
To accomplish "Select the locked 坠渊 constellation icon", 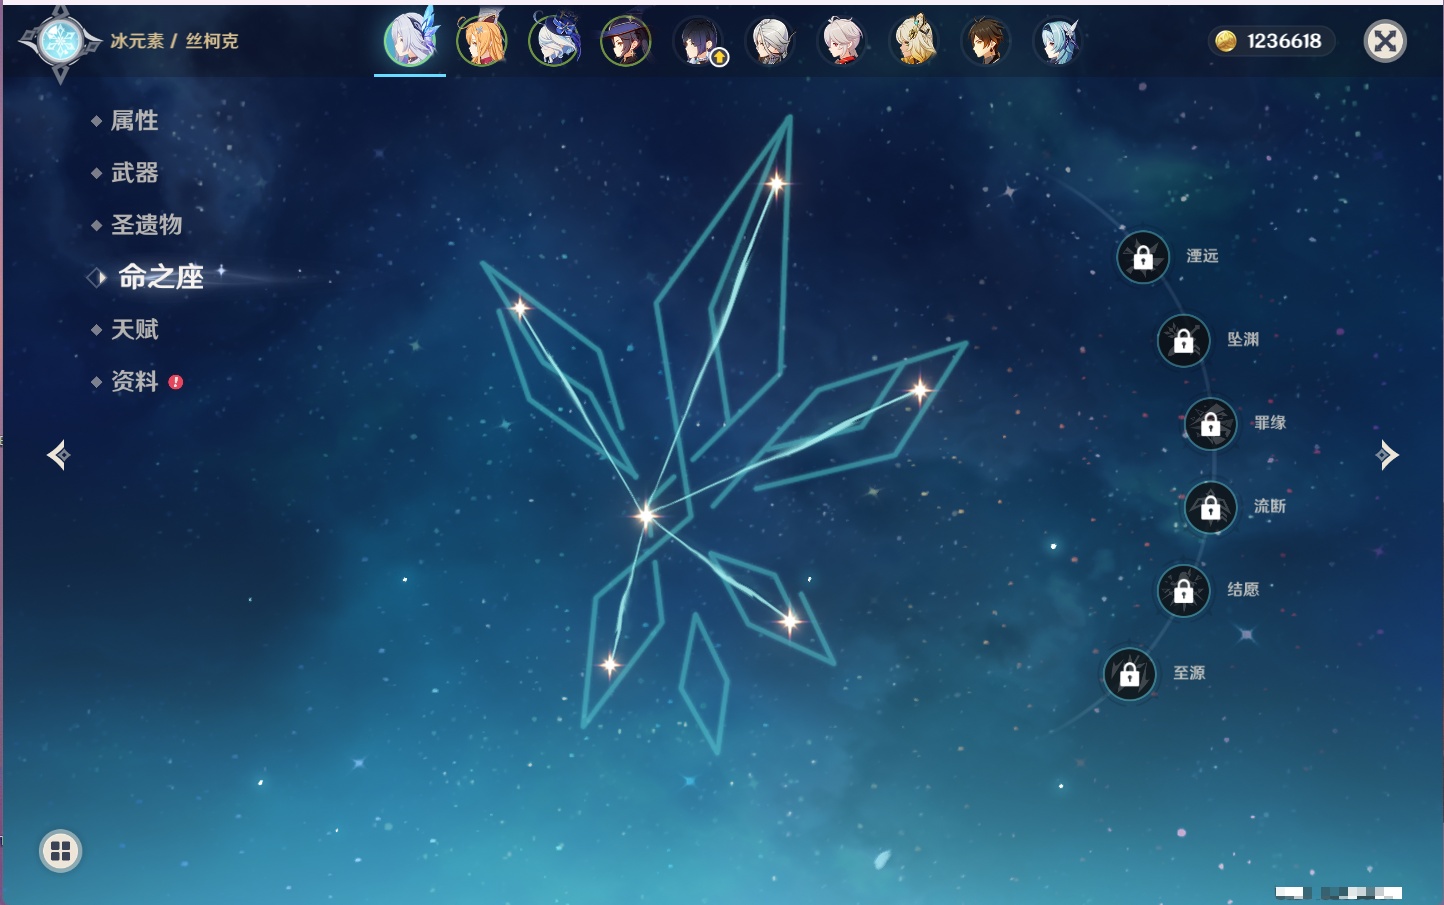I will 1183,341.
